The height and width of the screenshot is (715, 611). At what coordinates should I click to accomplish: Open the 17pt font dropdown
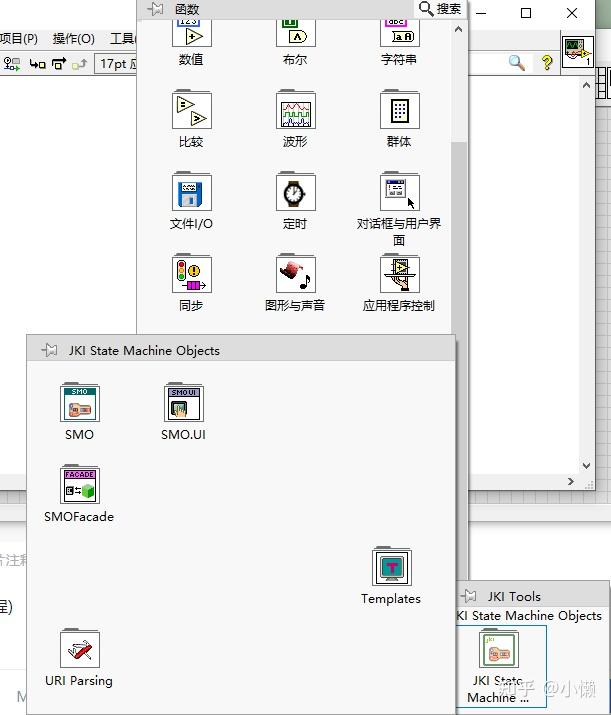pyautogui.click(x=116, y=63)
